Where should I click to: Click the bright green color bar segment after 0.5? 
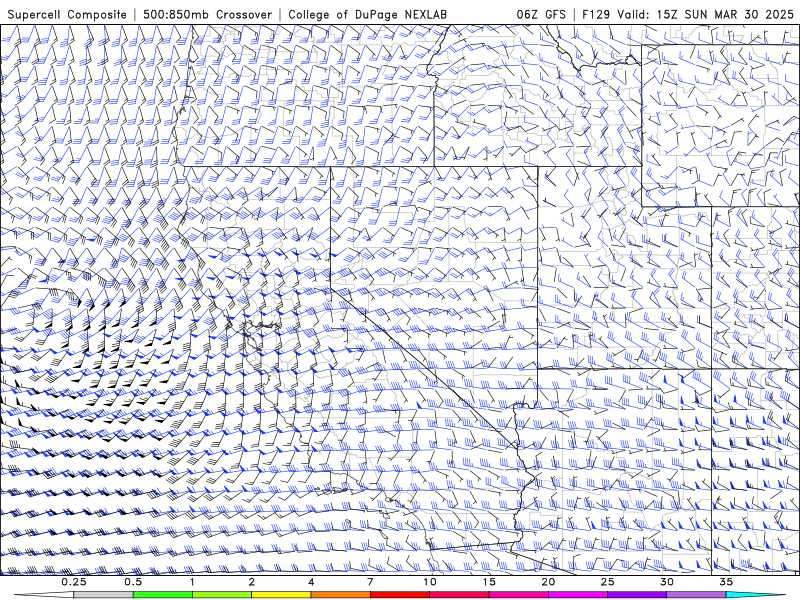162,595
